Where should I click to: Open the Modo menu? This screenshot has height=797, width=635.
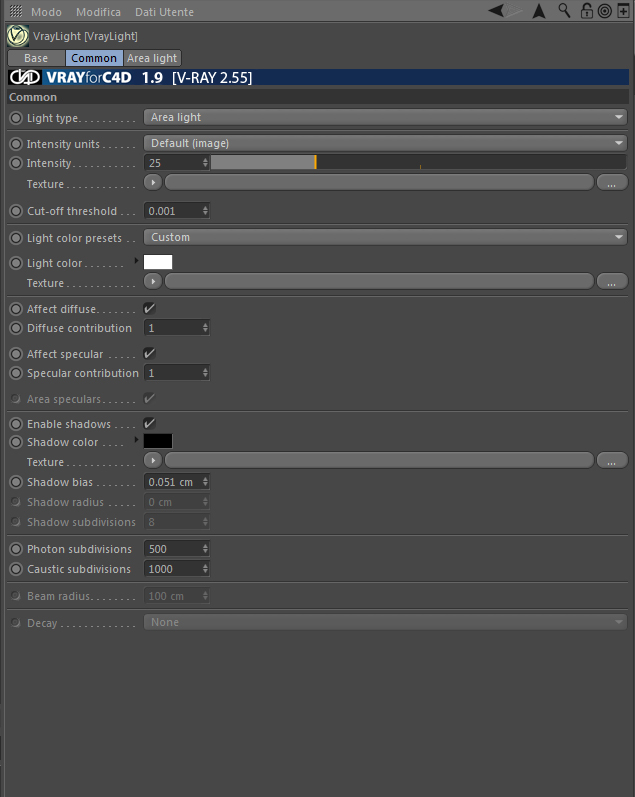click(46, 12)
